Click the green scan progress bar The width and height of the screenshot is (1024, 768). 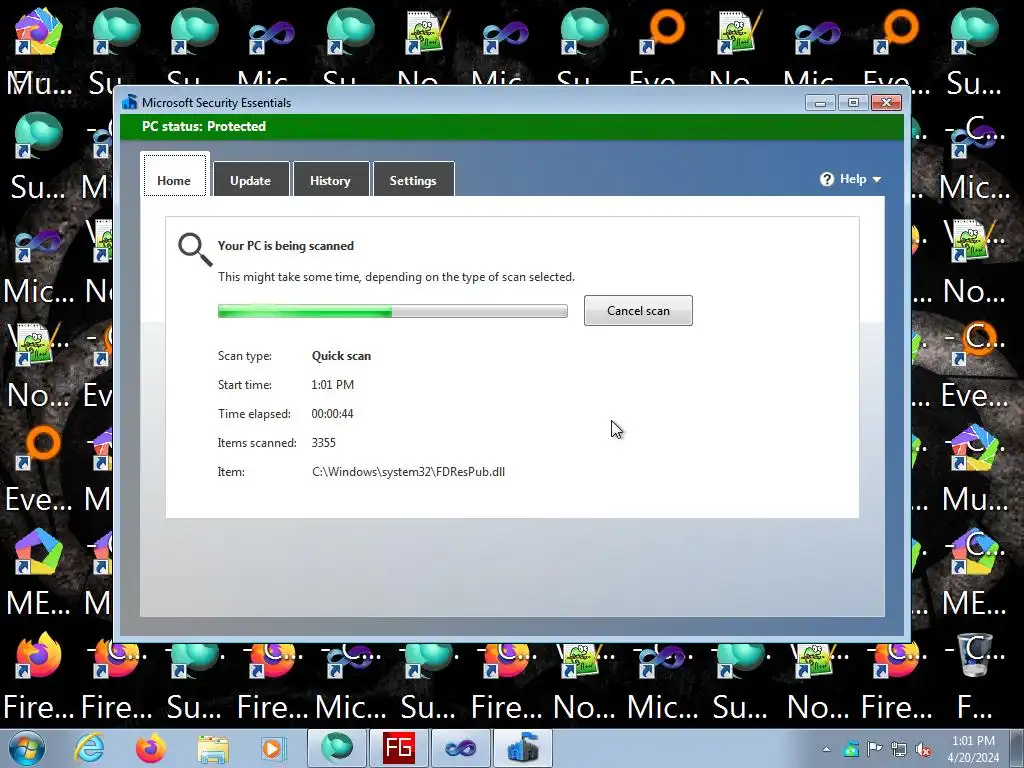click(392, 312)
